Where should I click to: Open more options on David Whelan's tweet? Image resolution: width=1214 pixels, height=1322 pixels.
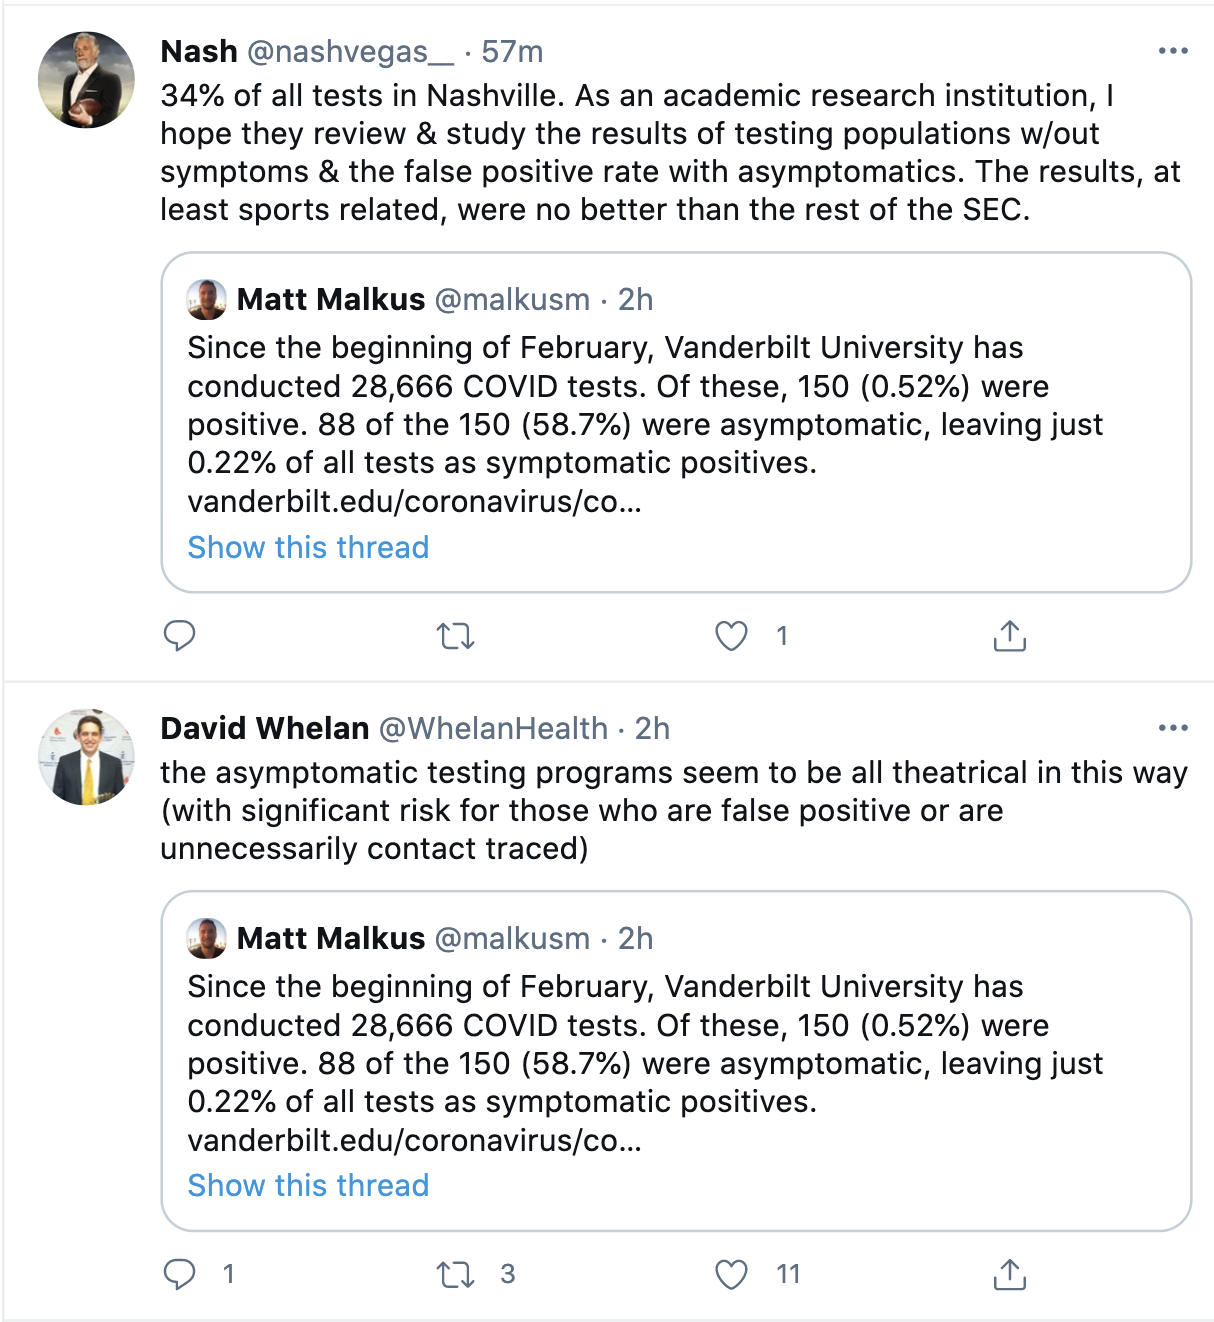coord(1172,728)
